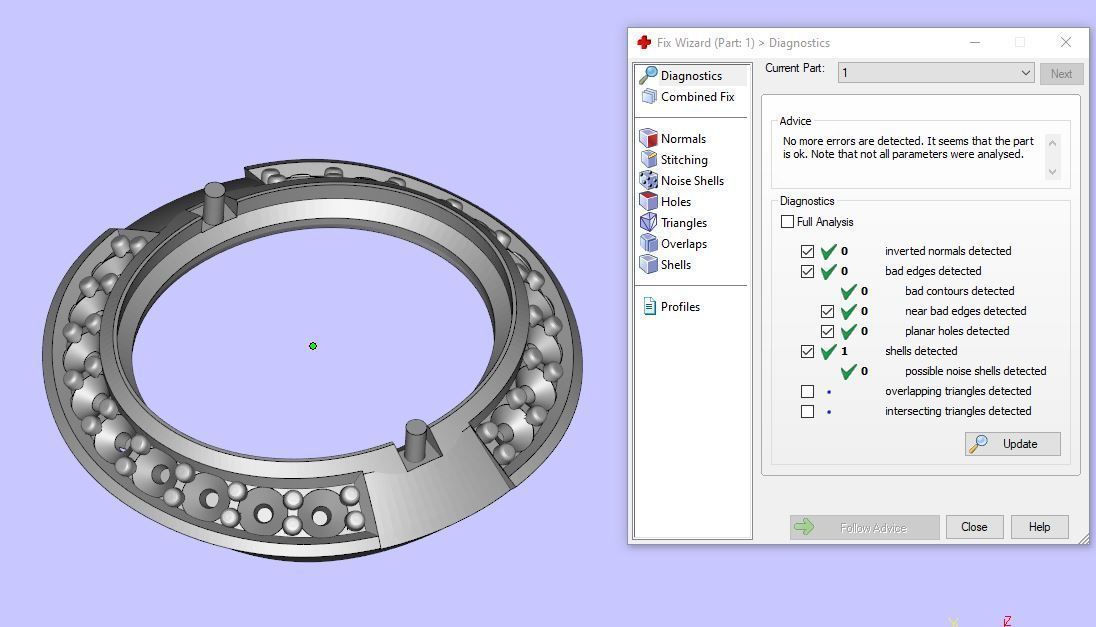The width and height of the screenshot is (1096, 627).
Task: Click the green checkmark beside inverted normals
Action: pyautogui.click(x=829, y=251)
